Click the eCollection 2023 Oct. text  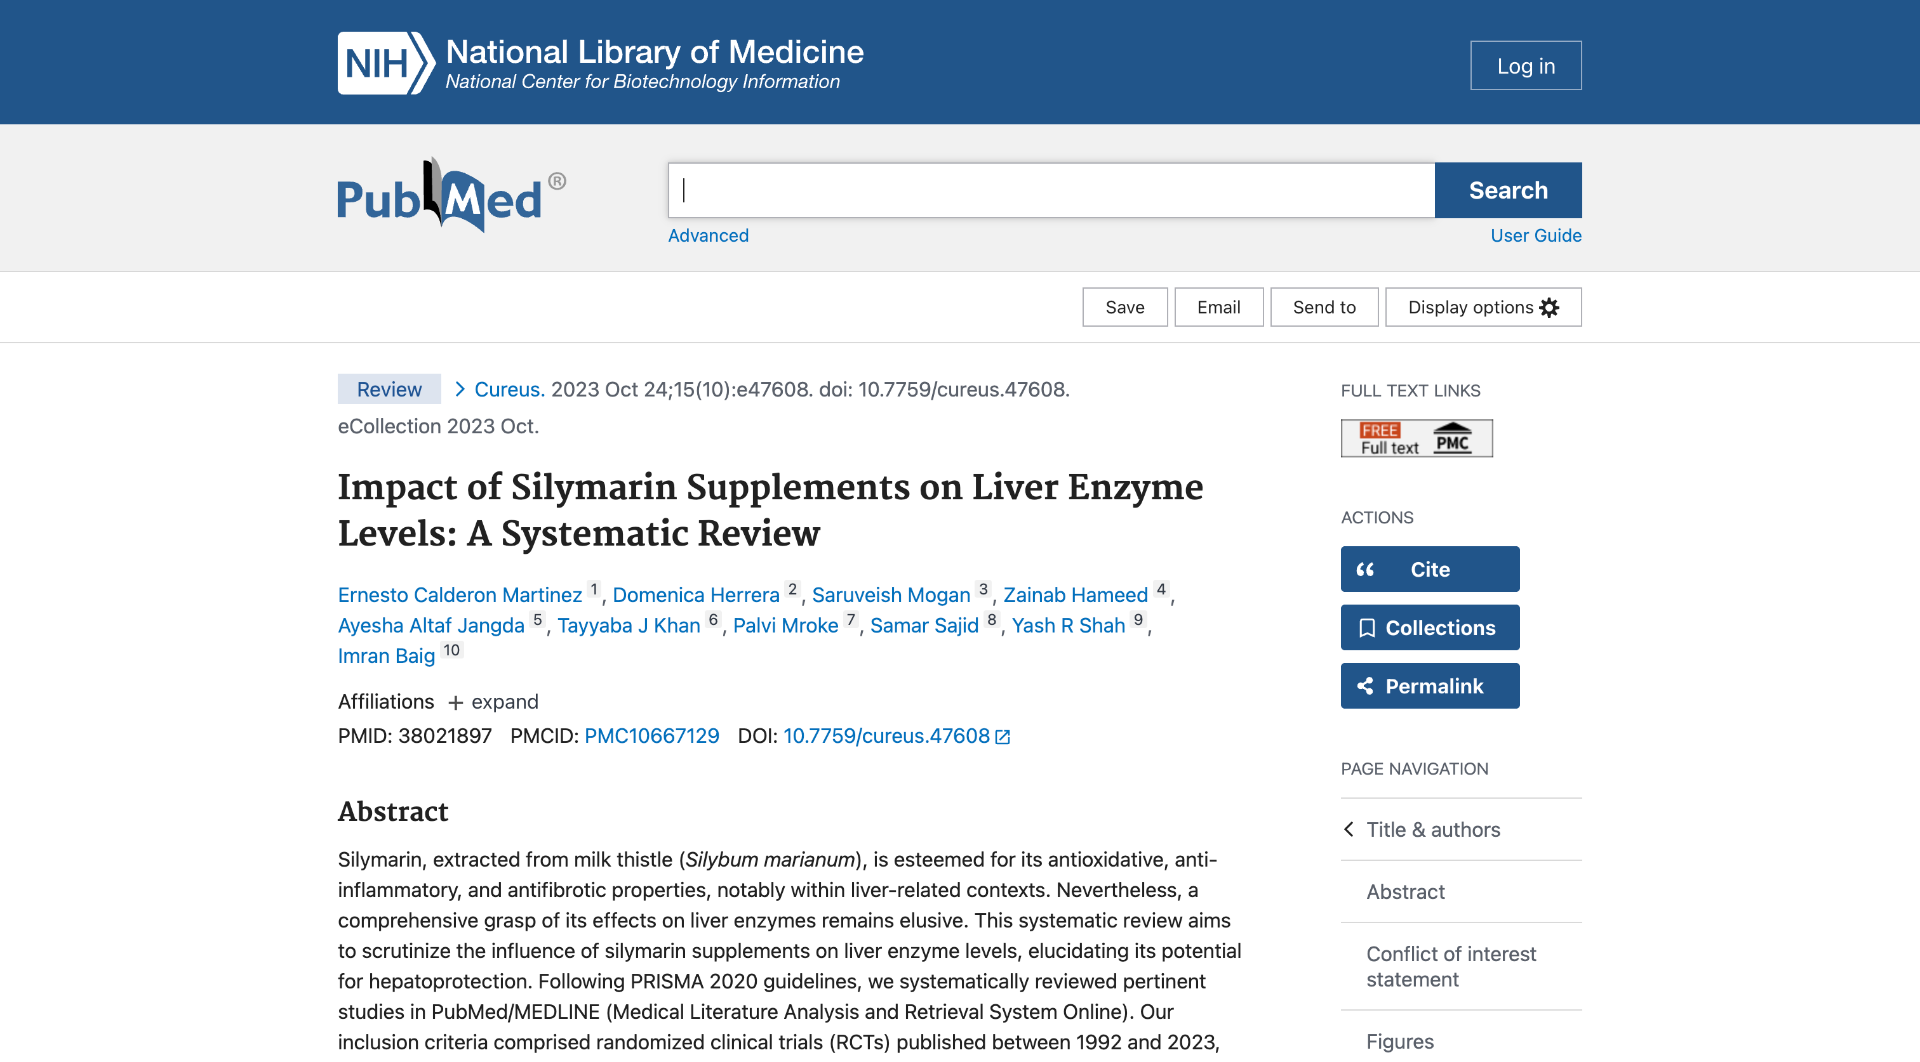(438, 426)
